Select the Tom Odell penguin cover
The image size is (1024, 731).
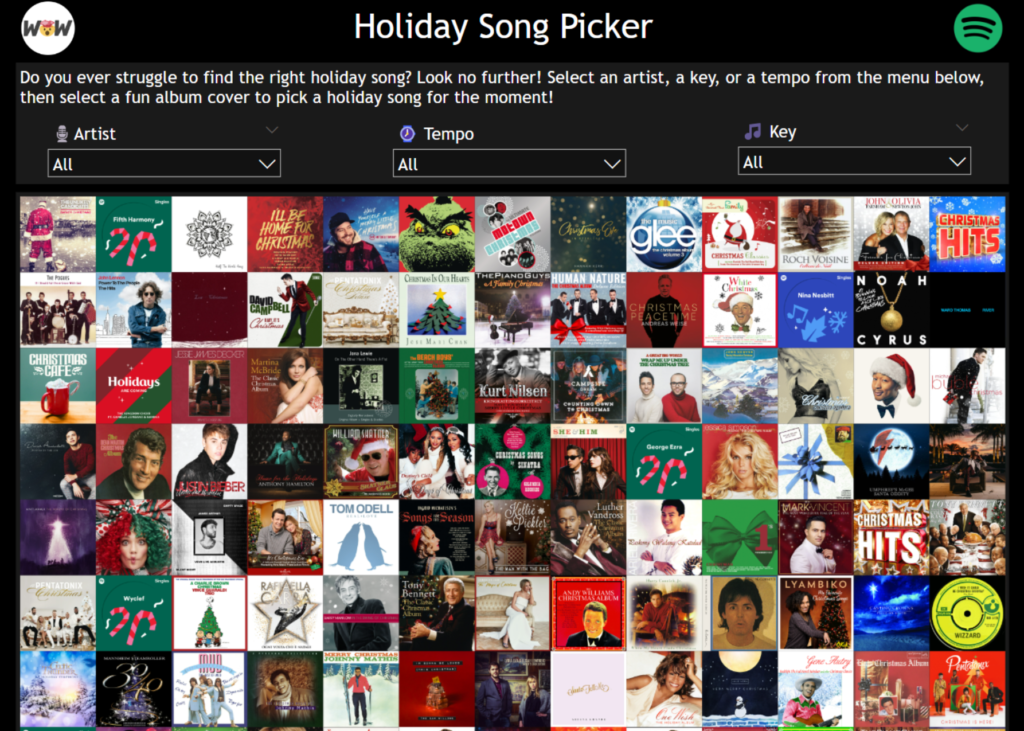[361, 537]
